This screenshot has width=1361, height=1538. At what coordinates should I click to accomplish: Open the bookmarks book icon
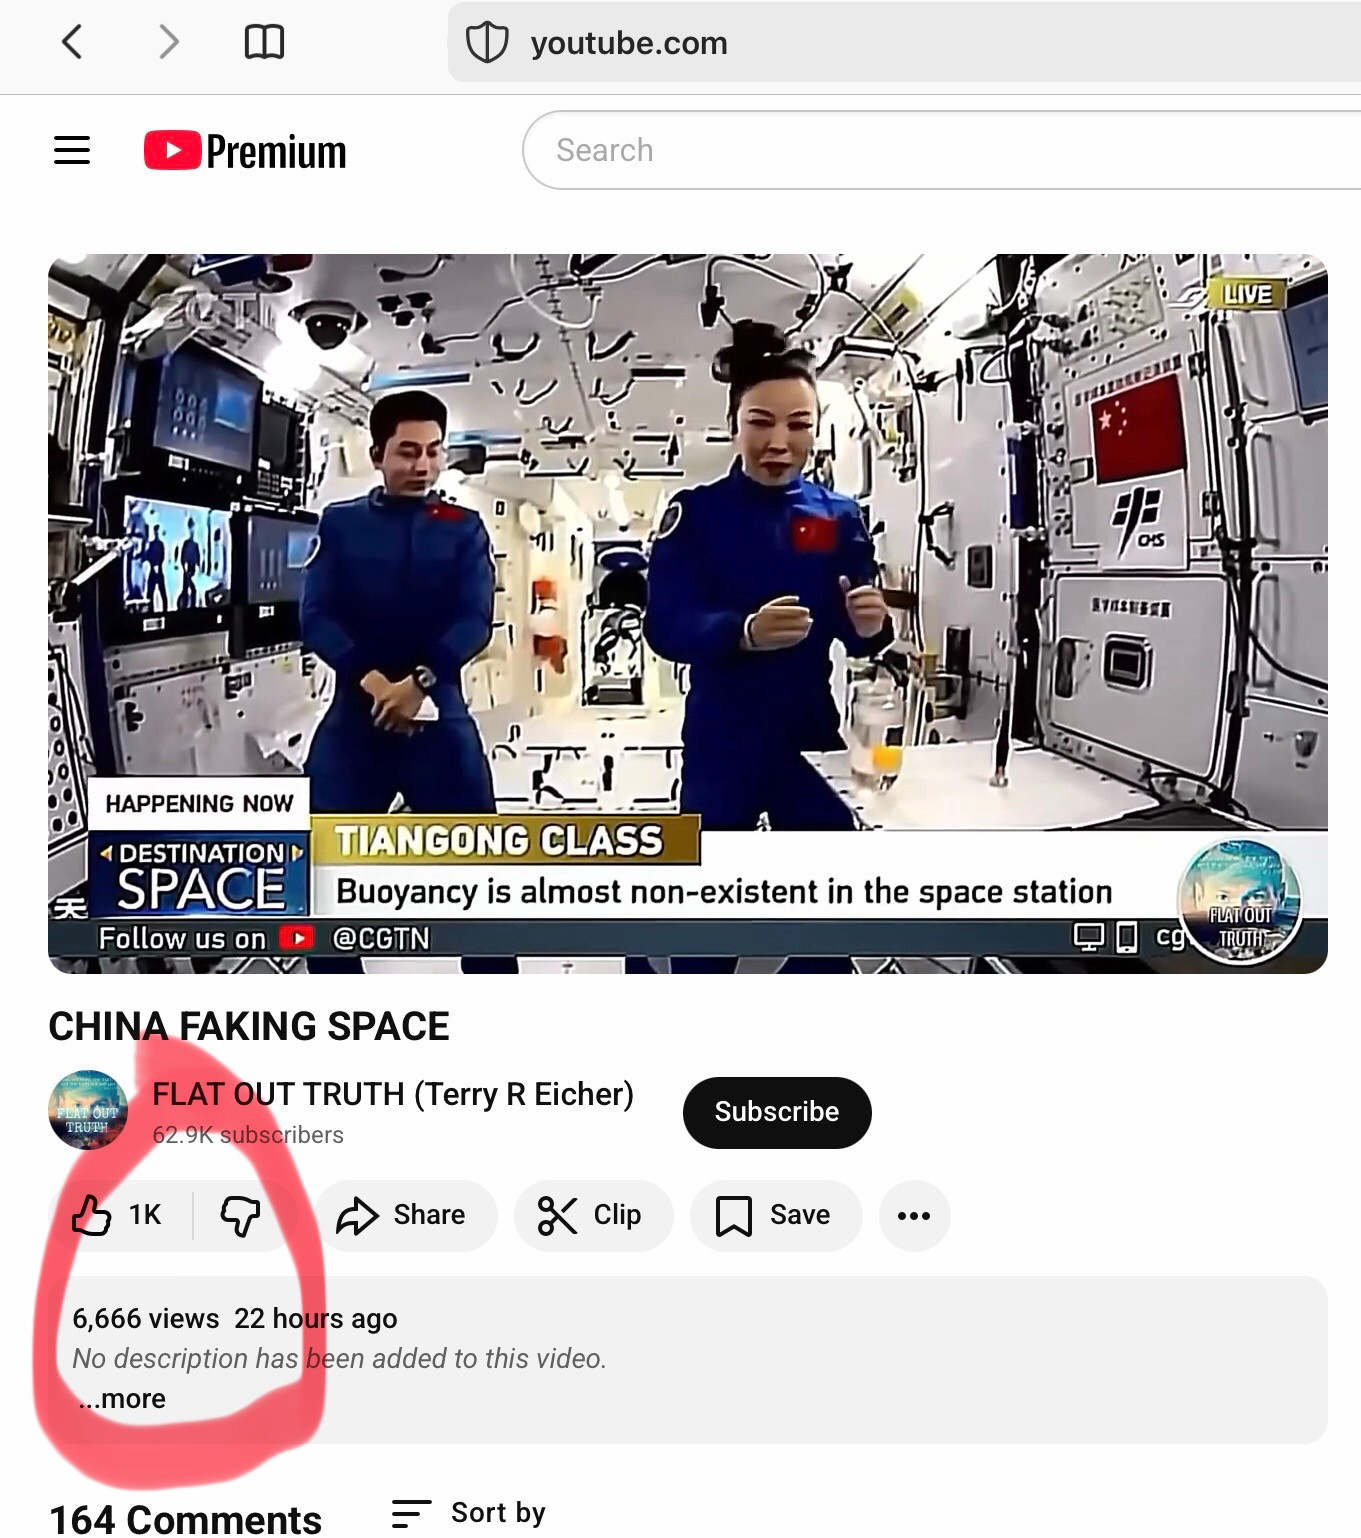point(264,42)
